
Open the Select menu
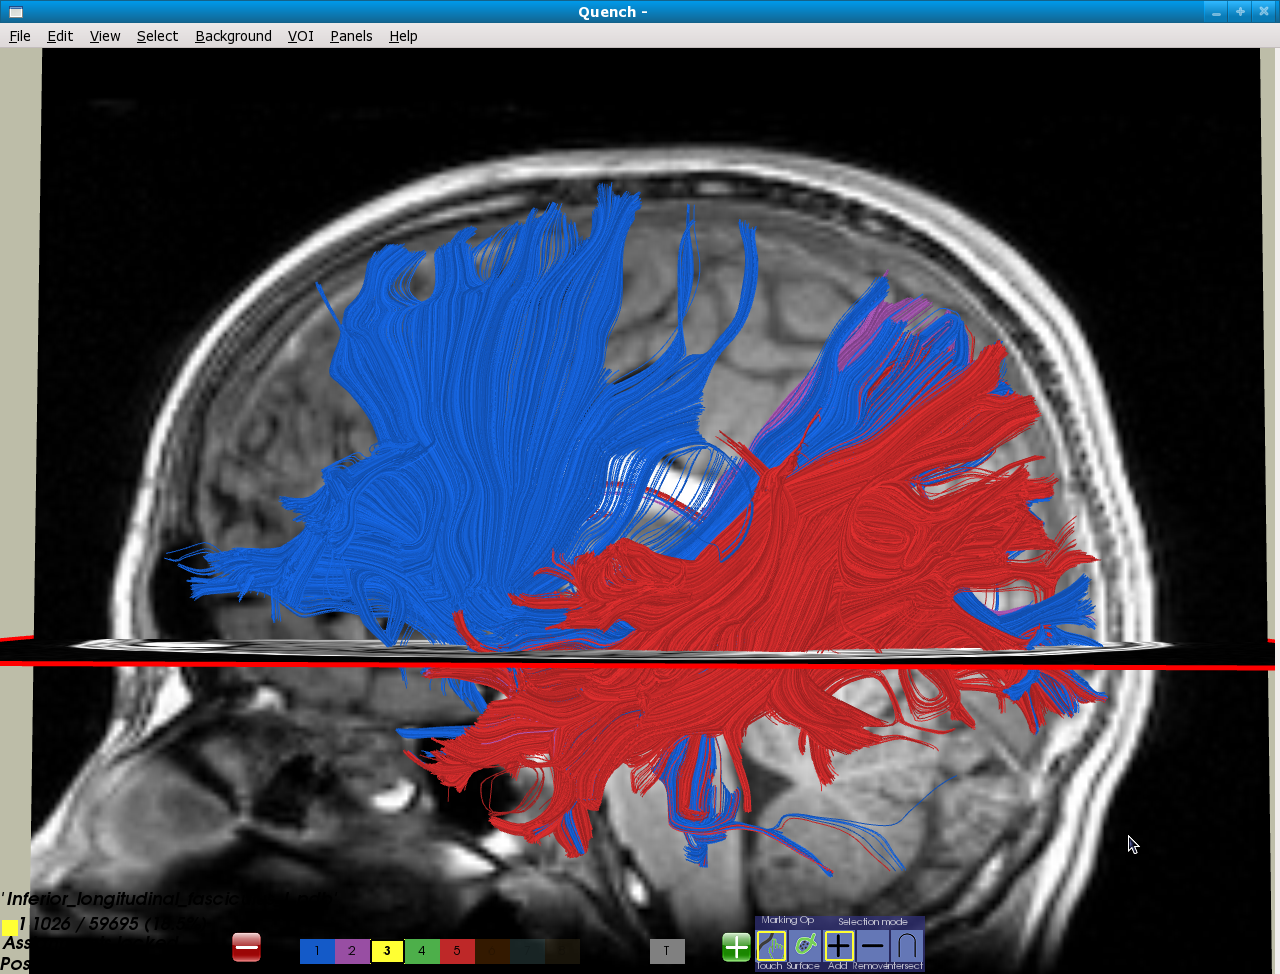157,36
